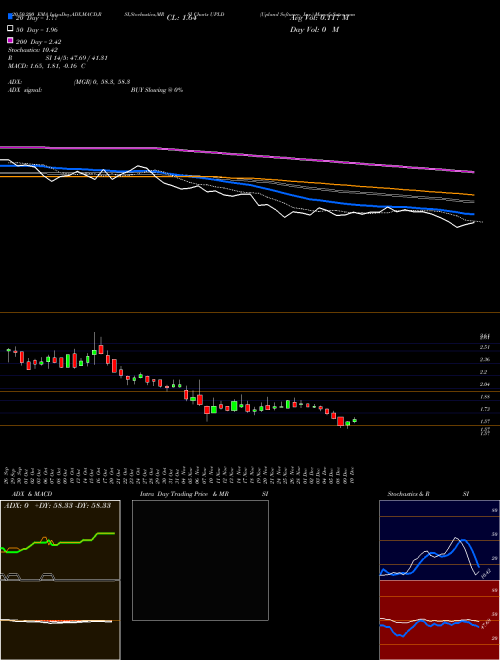The height and width of the screenshot is (660, 500).
Task: Click the 2.36 price axis label
Action: coord(485,359)
